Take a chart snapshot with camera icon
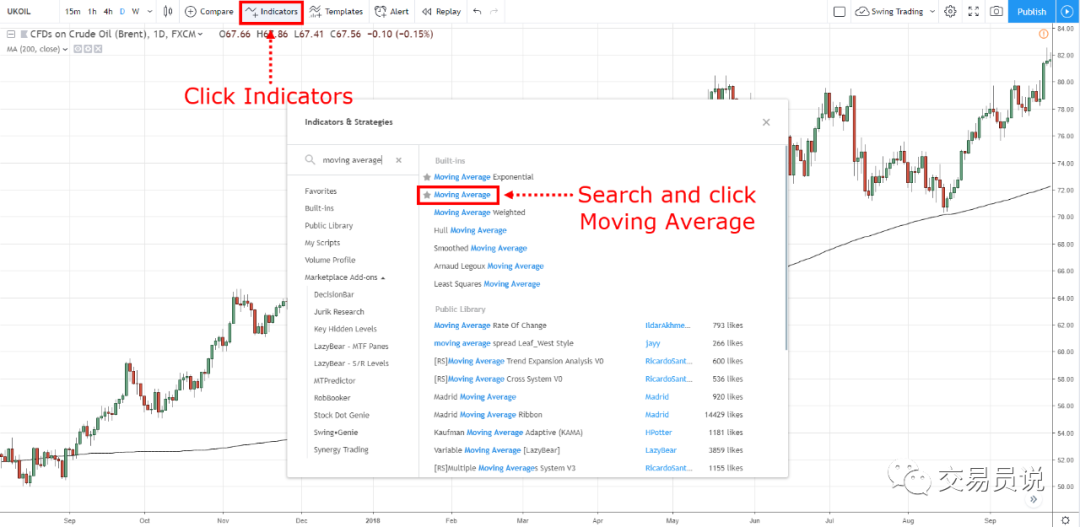Viewport: 1080px width, 527px height. pyautogui.click(x=996, y=11)
